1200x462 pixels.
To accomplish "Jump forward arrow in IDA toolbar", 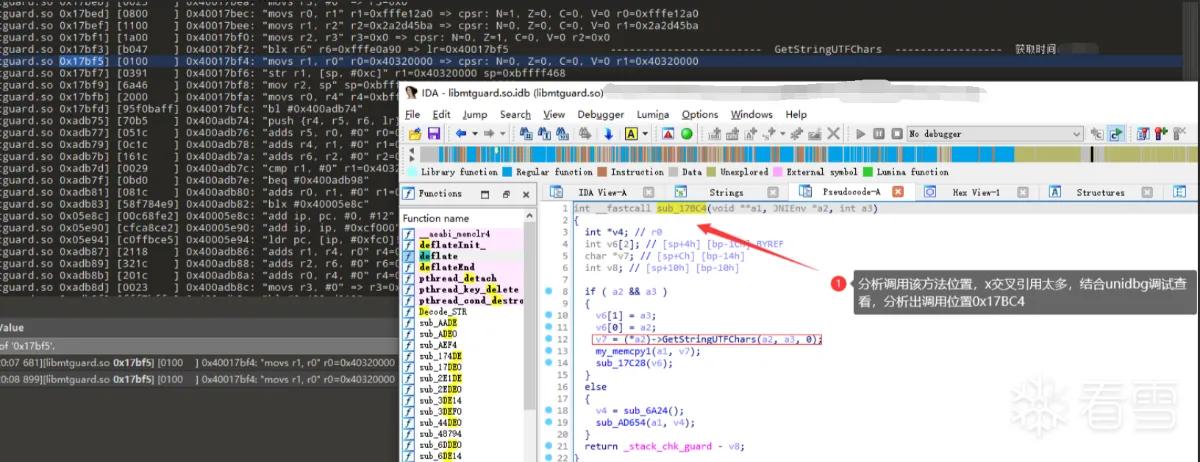I will pyautogui.click(x=489, y=133).
